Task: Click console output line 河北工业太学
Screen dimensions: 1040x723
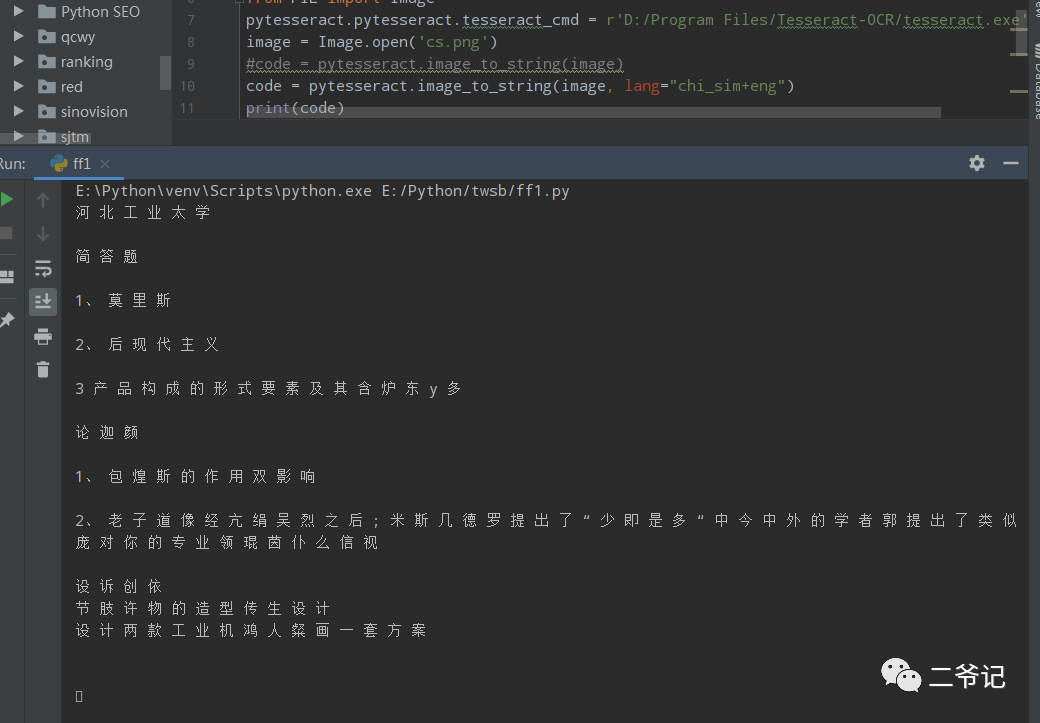Action: (143, 213)
